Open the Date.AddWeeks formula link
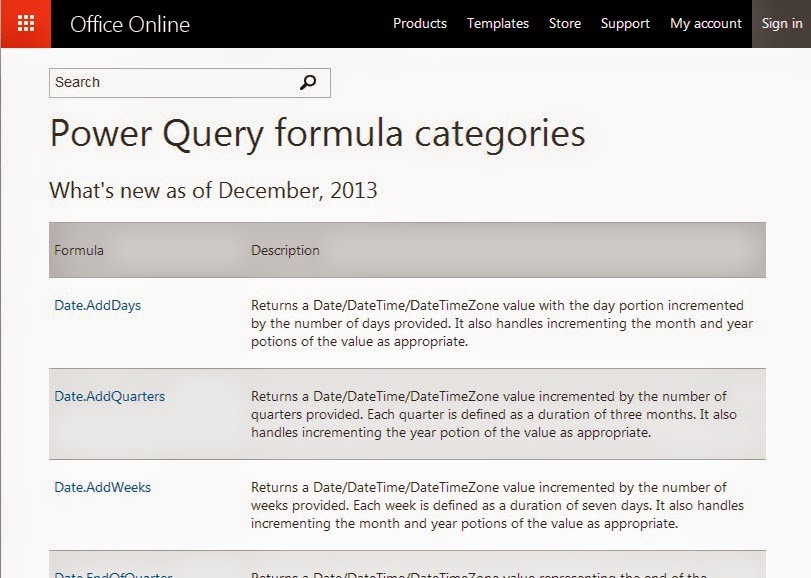811x578 pixels. pyautogui.click(x=102, y=487)
